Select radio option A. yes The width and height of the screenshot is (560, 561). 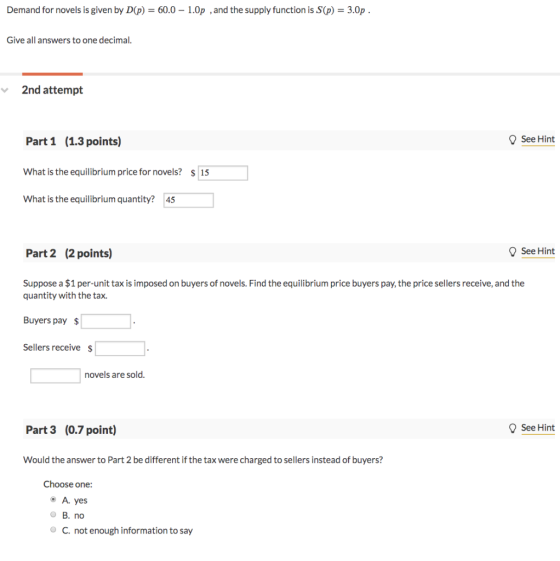tap(53, 499)
